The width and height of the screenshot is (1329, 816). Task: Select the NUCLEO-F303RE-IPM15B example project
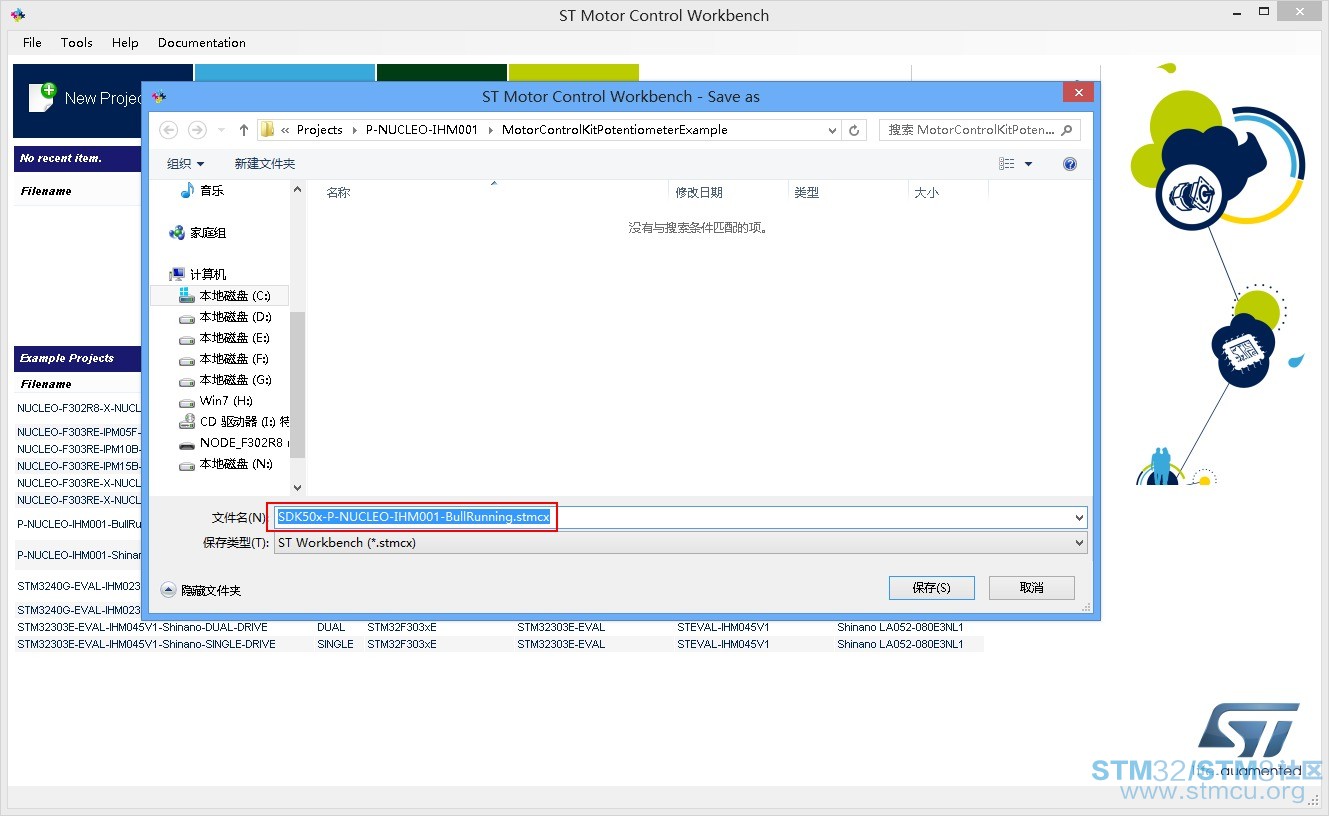pos(79,466)
